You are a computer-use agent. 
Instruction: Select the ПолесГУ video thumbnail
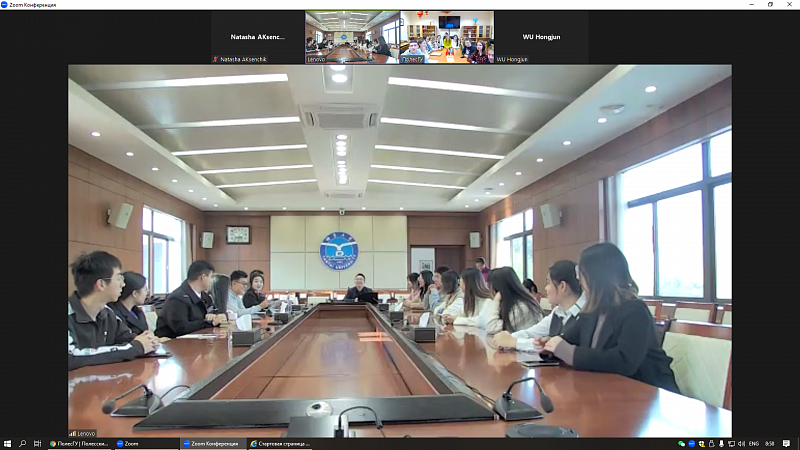446,37
